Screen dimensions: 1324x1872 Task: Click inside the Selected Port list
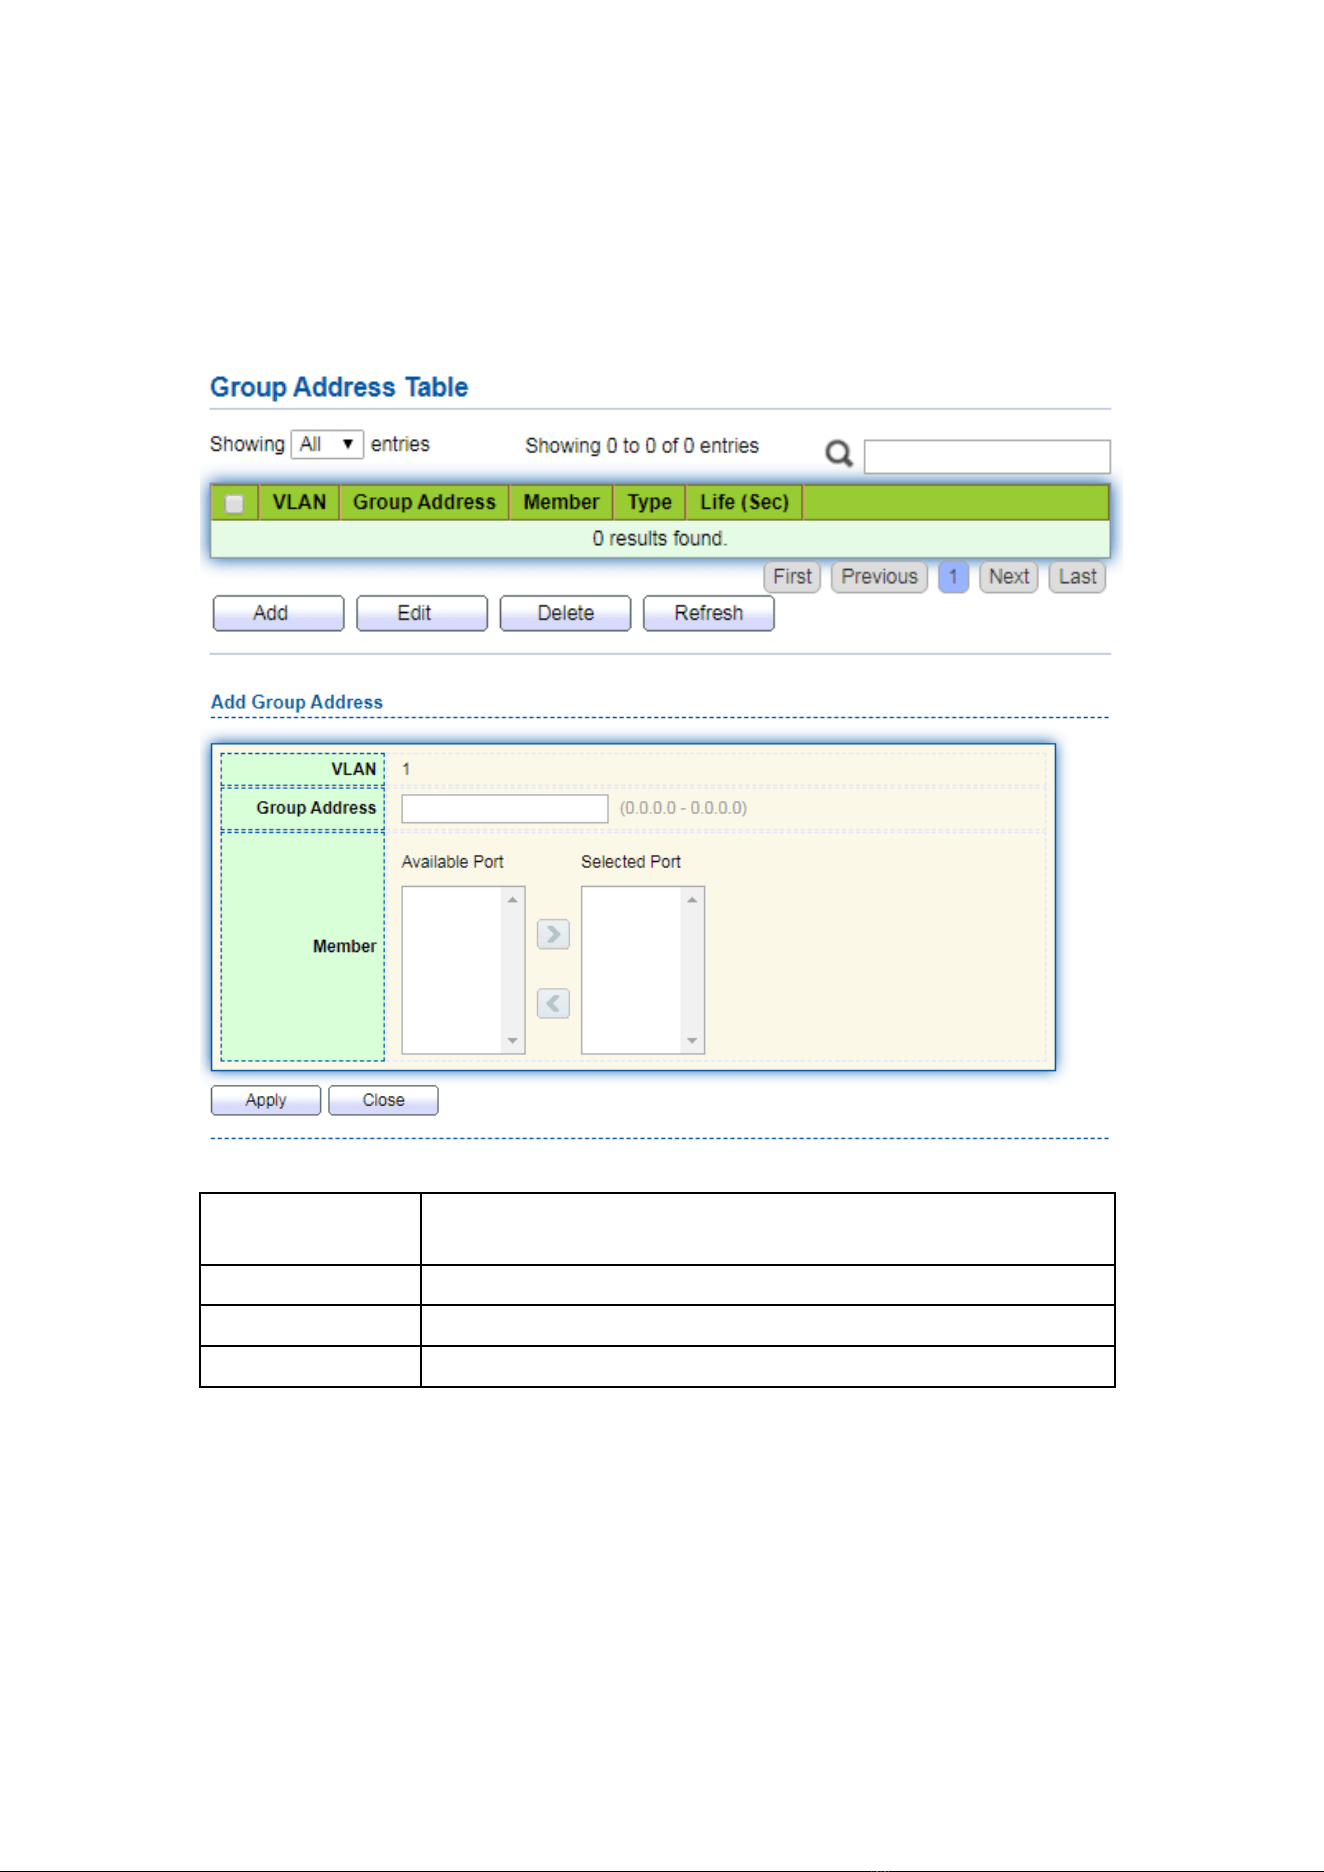(x=631, y=970)
